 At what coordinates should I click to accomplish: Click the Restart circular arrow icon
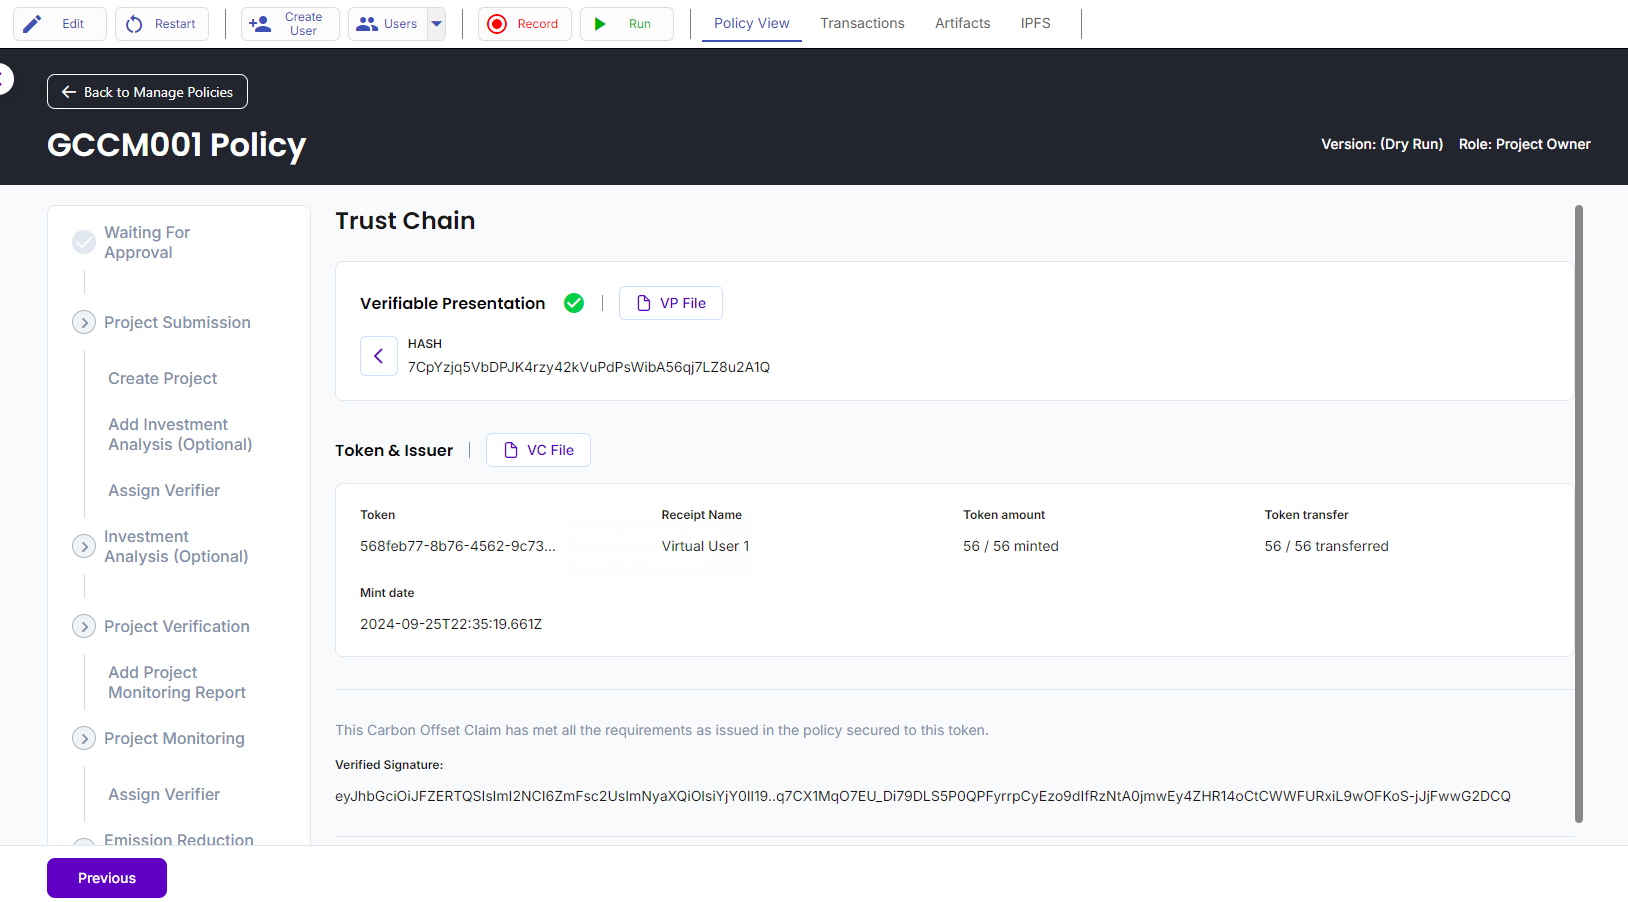[135, 24]
